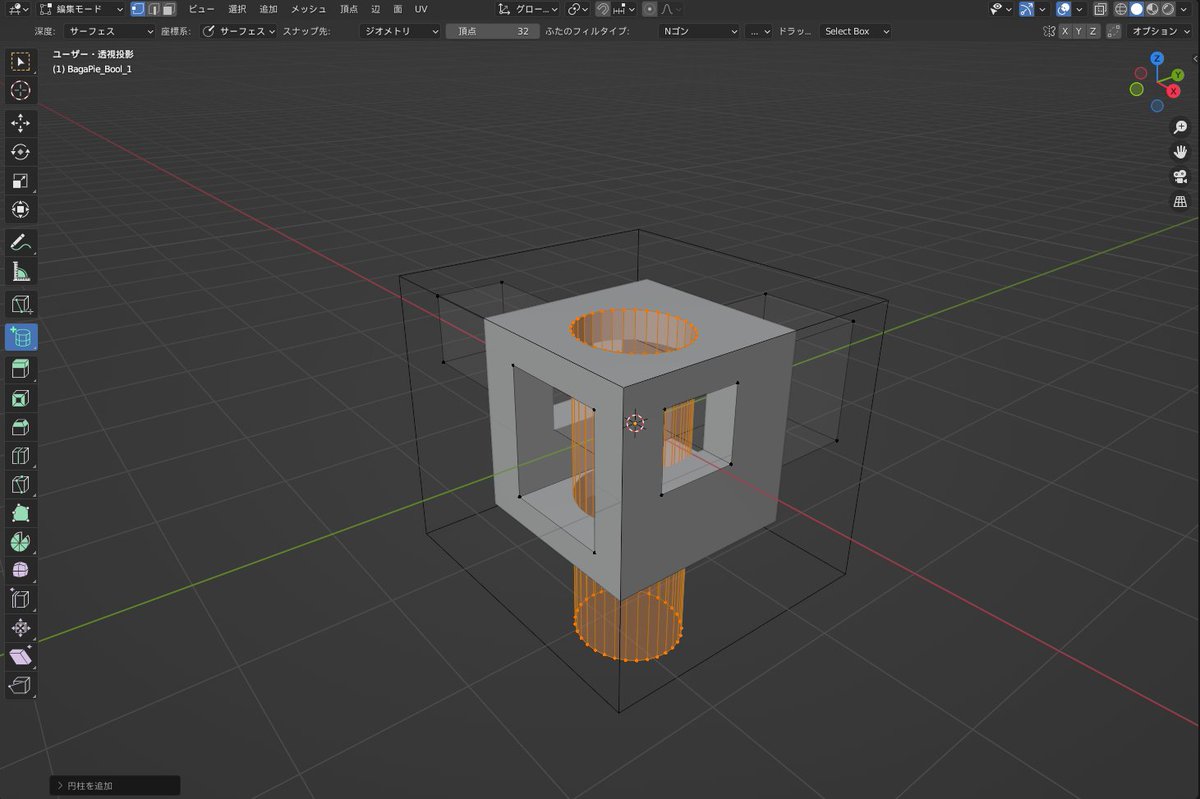This screenshot has height=799, width=1200.
Task: Enable edge select mode
Action: click(153, 9)
